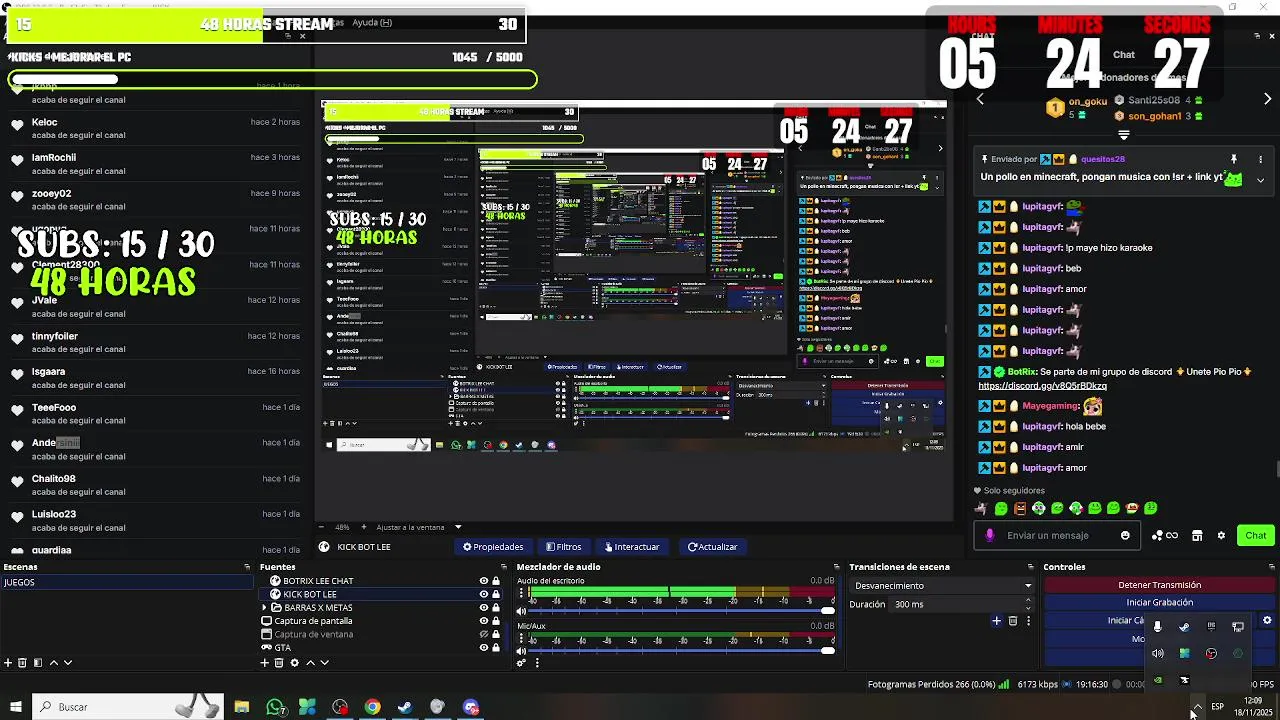Open WhatsApp from the taskbar
Image resolution: width=1280 pixels, height=720 pixels.
pyautogui.click(x=276, y=707)
